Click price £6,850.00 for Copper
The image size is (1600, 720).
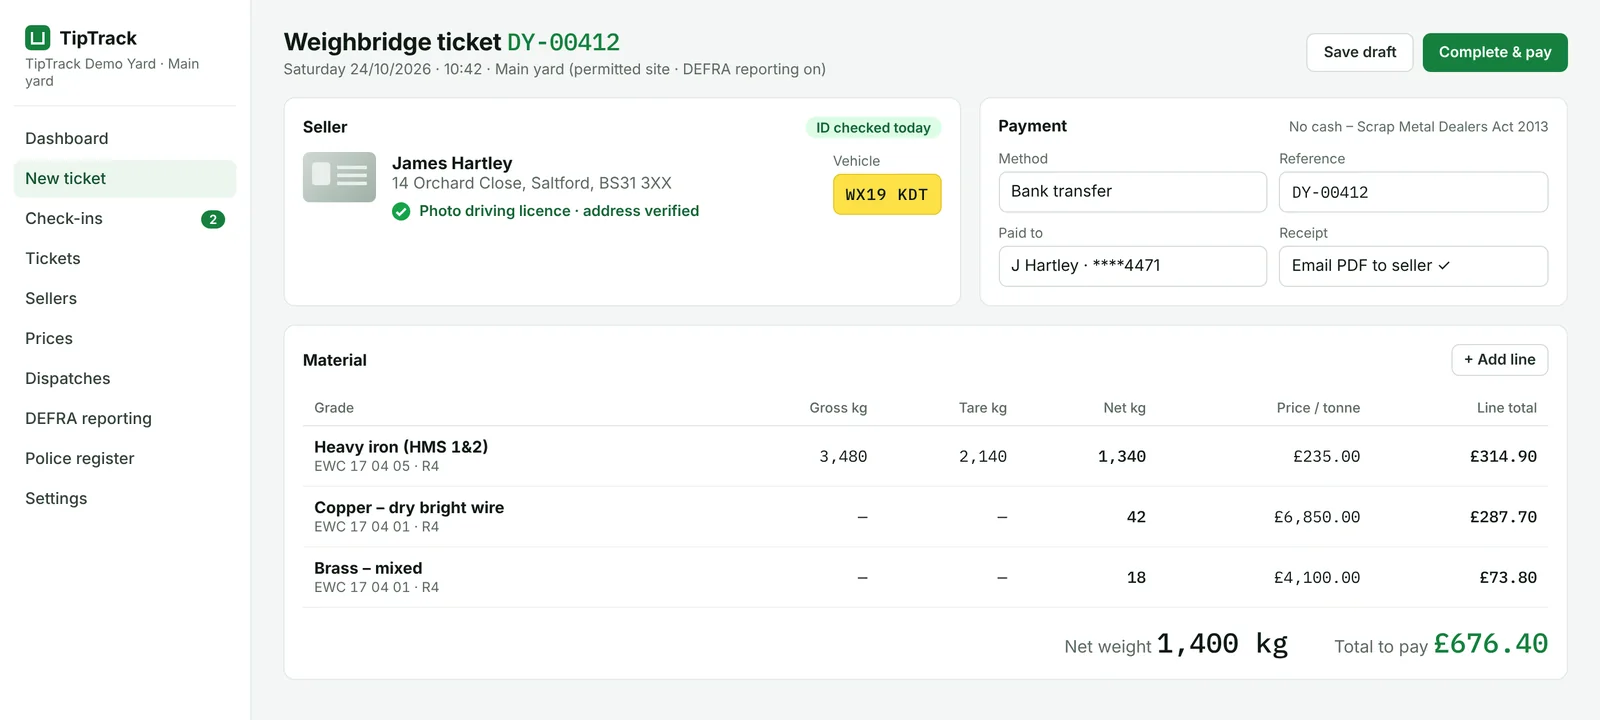pos(1317,517)
